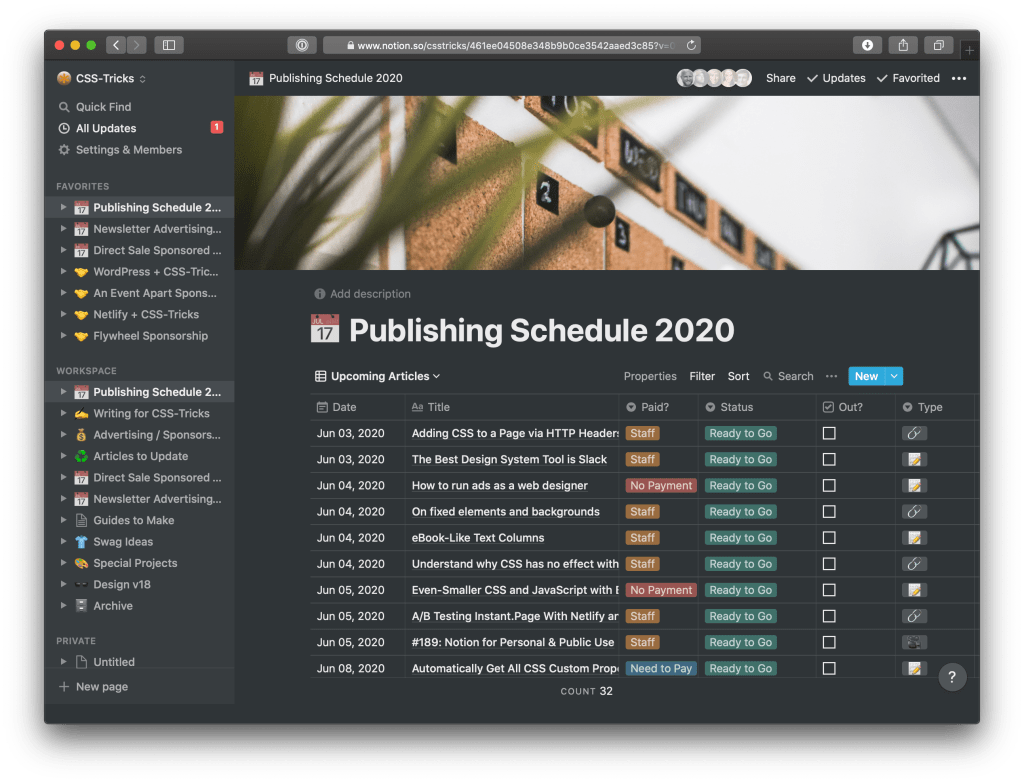Click the Need to Pay tag

[x=661, y=668]
